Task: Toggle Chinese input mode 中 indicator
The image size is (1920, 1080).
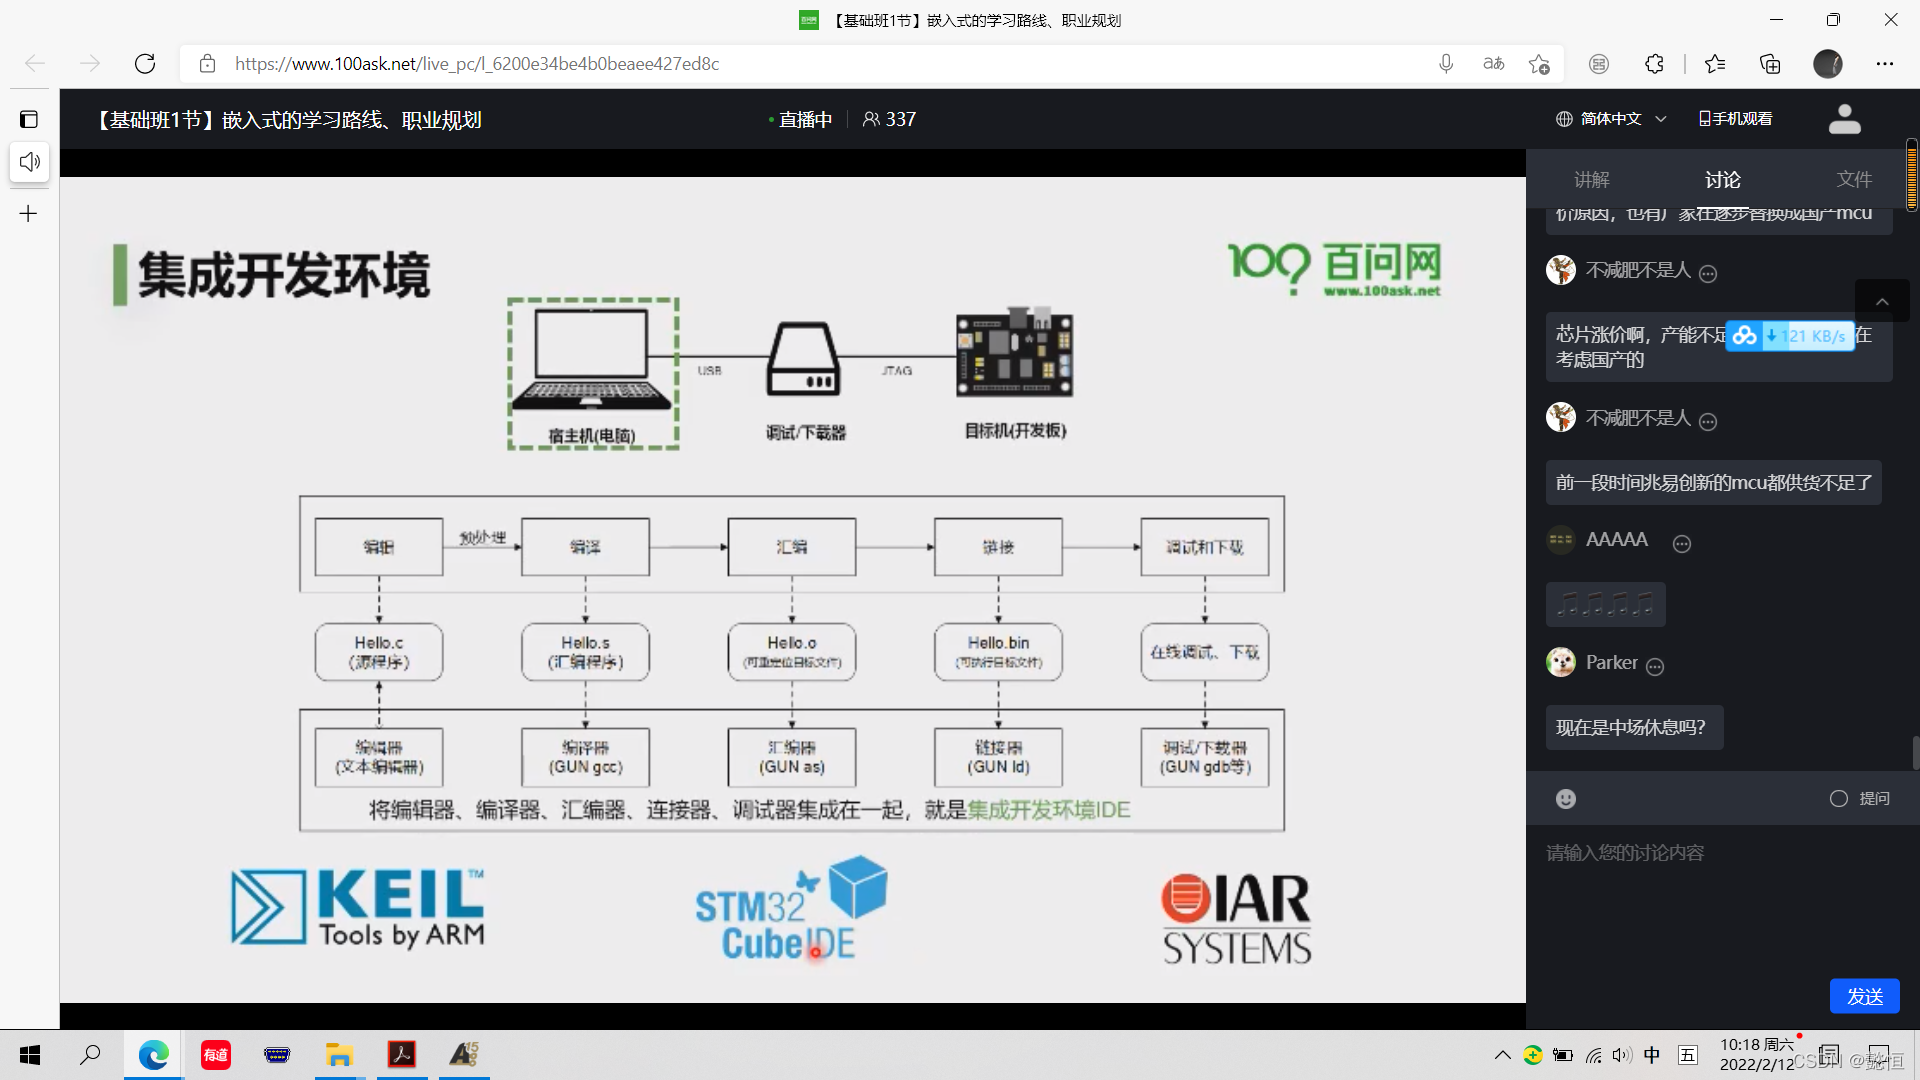Action: tap(1652, 1055)
